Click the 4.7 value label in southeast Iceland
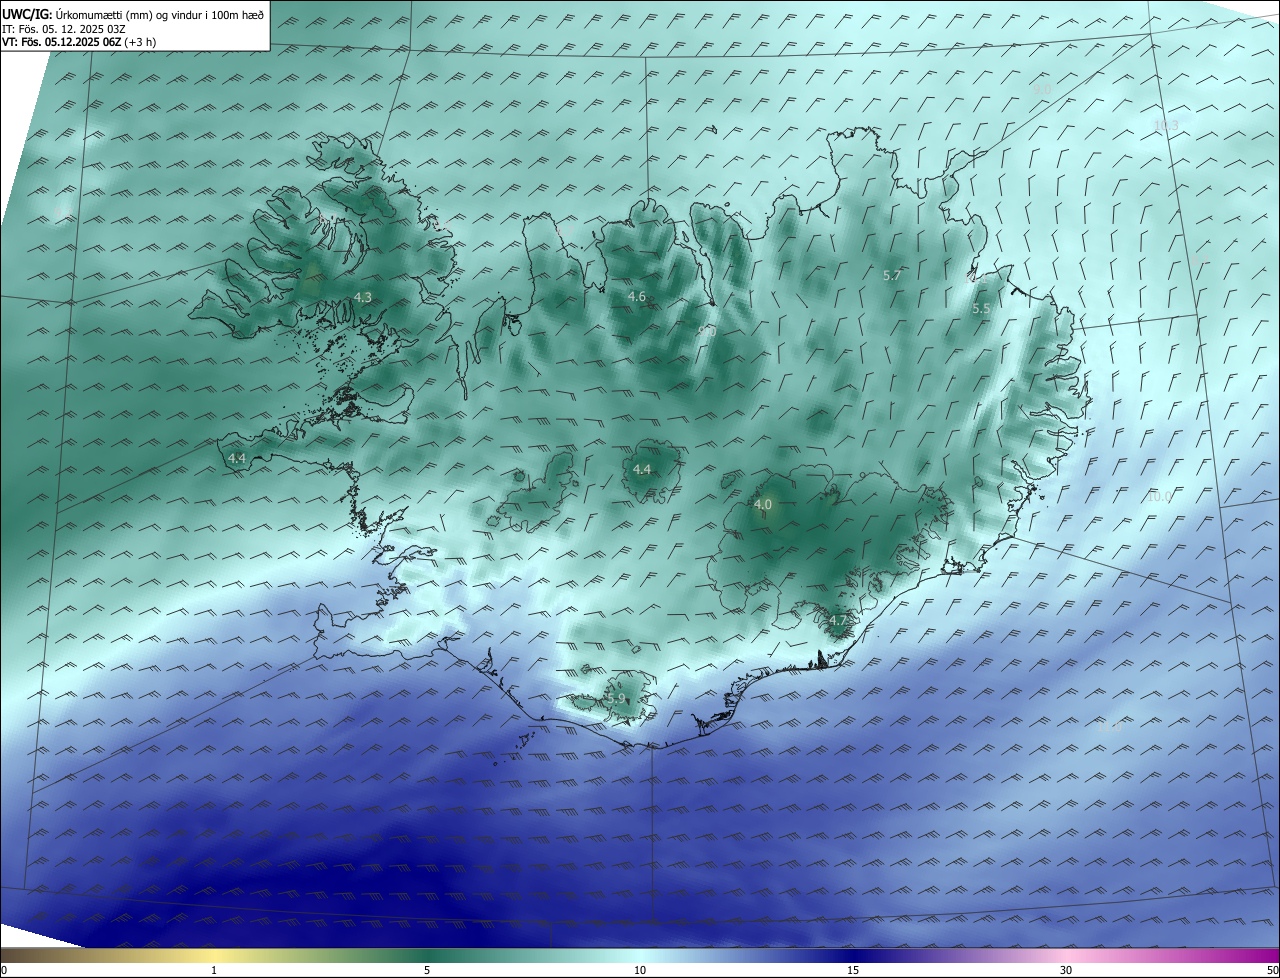 click(x=838, y=620)
